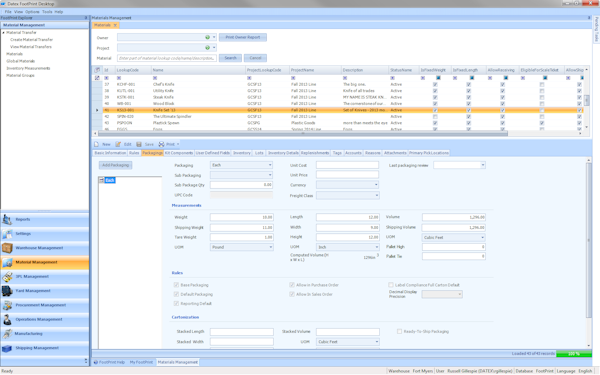Viewport: 600px width, 375px height.
Task: Toggle the Base Packaging checkbox
Action: click(176, 285)
